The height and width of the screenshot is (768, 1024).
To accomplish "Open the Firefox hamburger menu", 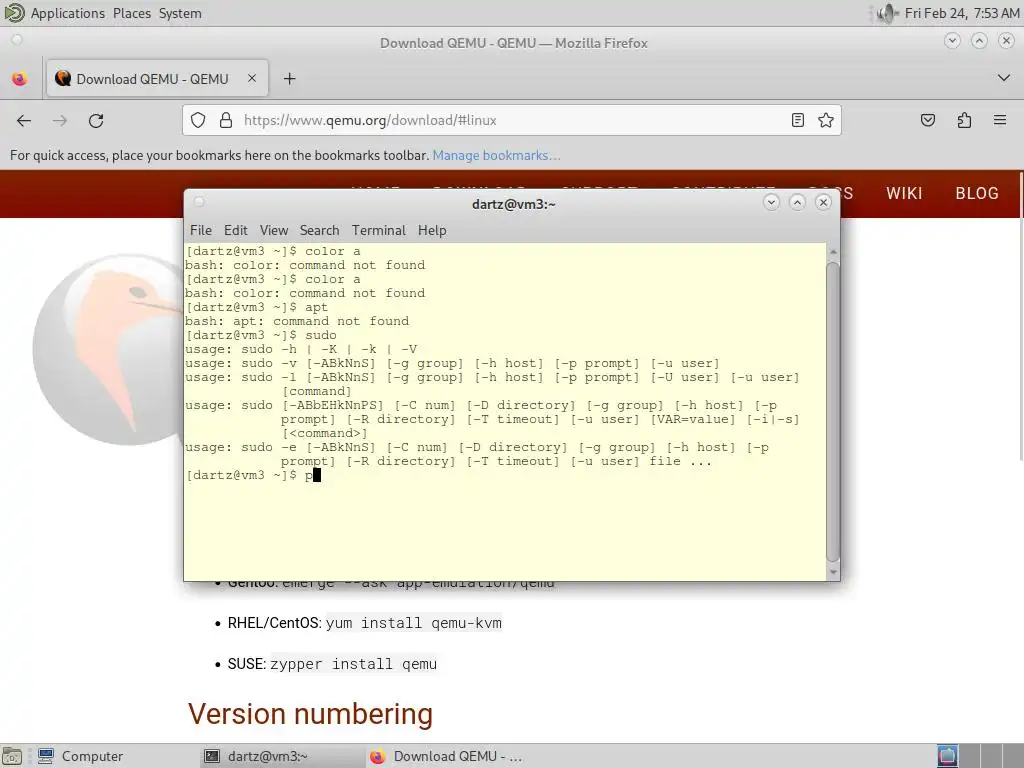I will click(1000, 120).
